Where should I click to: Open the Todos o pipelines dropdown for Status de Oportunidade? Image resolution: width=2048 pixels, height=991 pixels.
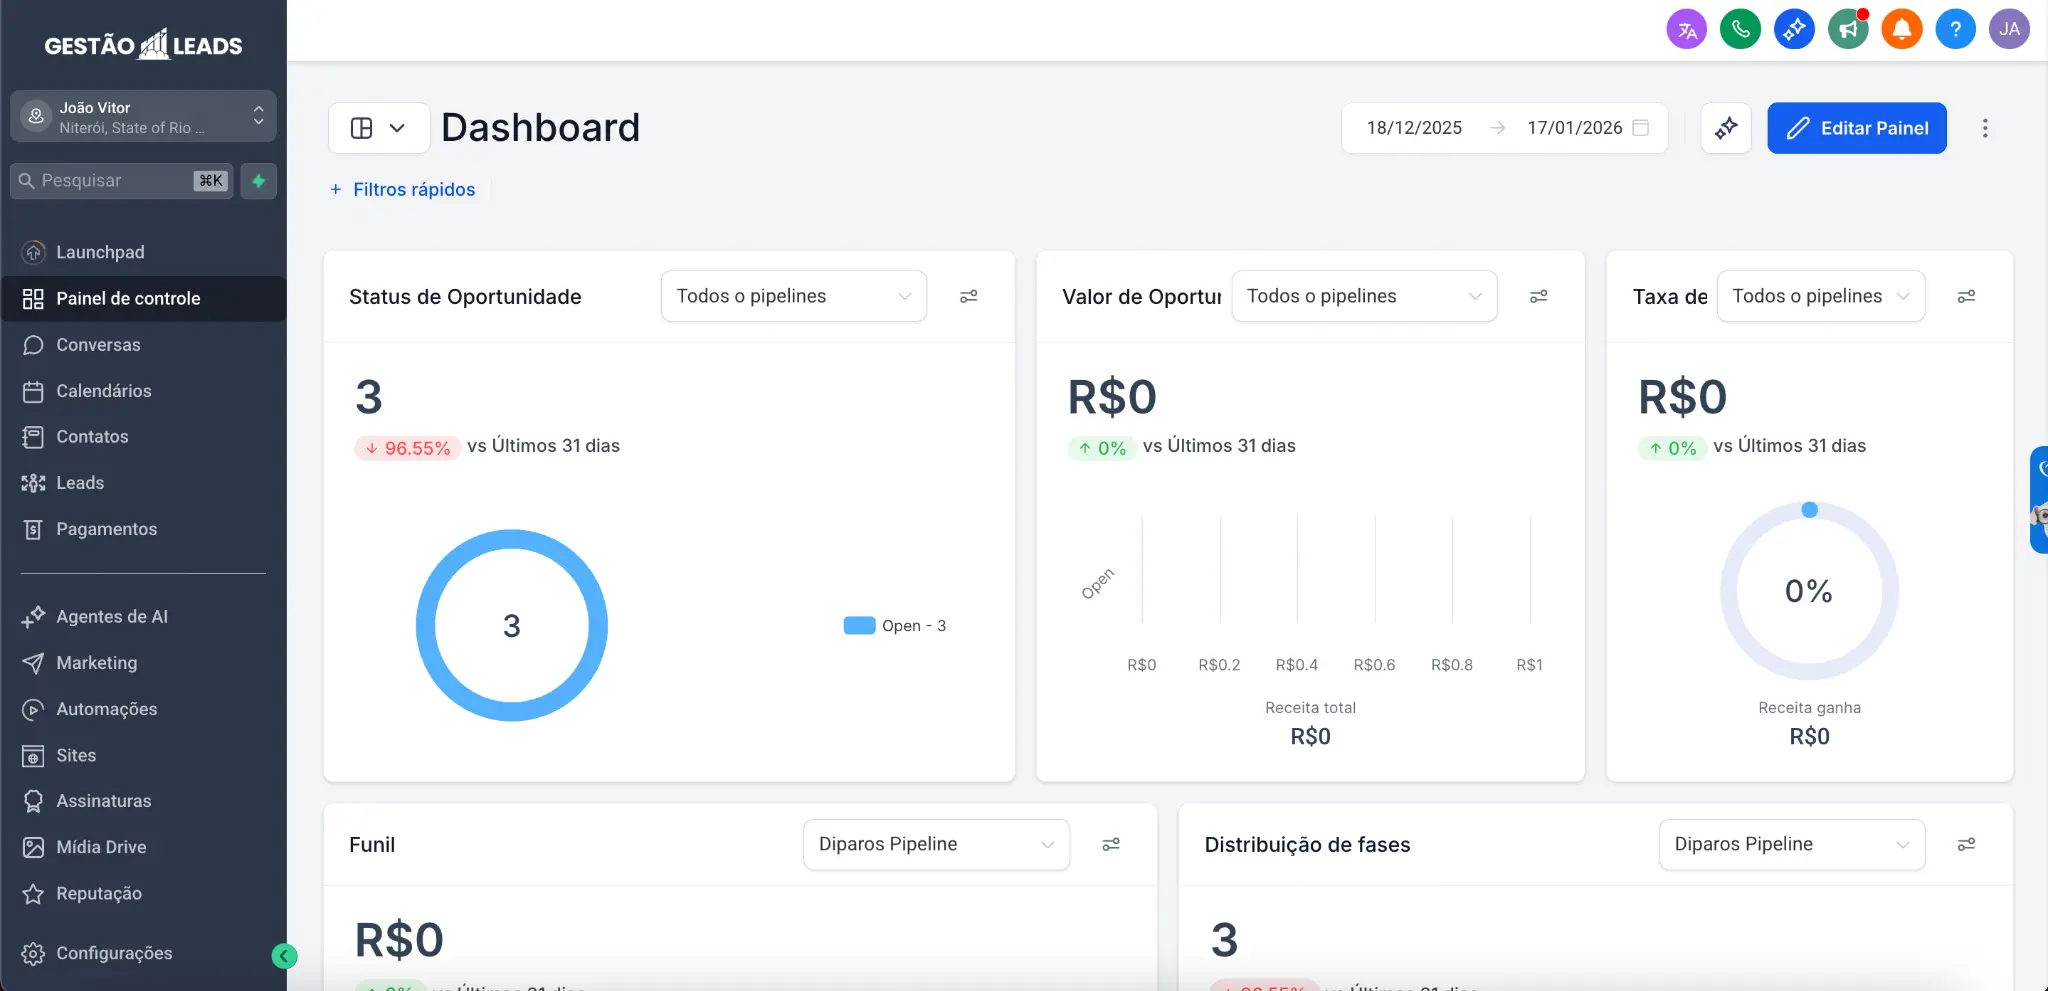click(x=792, y=296)
